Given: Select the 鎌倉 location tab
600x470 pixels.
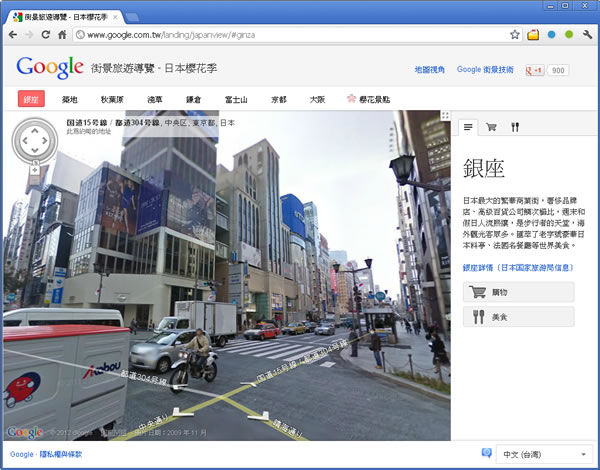Looking at the screenshot, I should [194, 100].
